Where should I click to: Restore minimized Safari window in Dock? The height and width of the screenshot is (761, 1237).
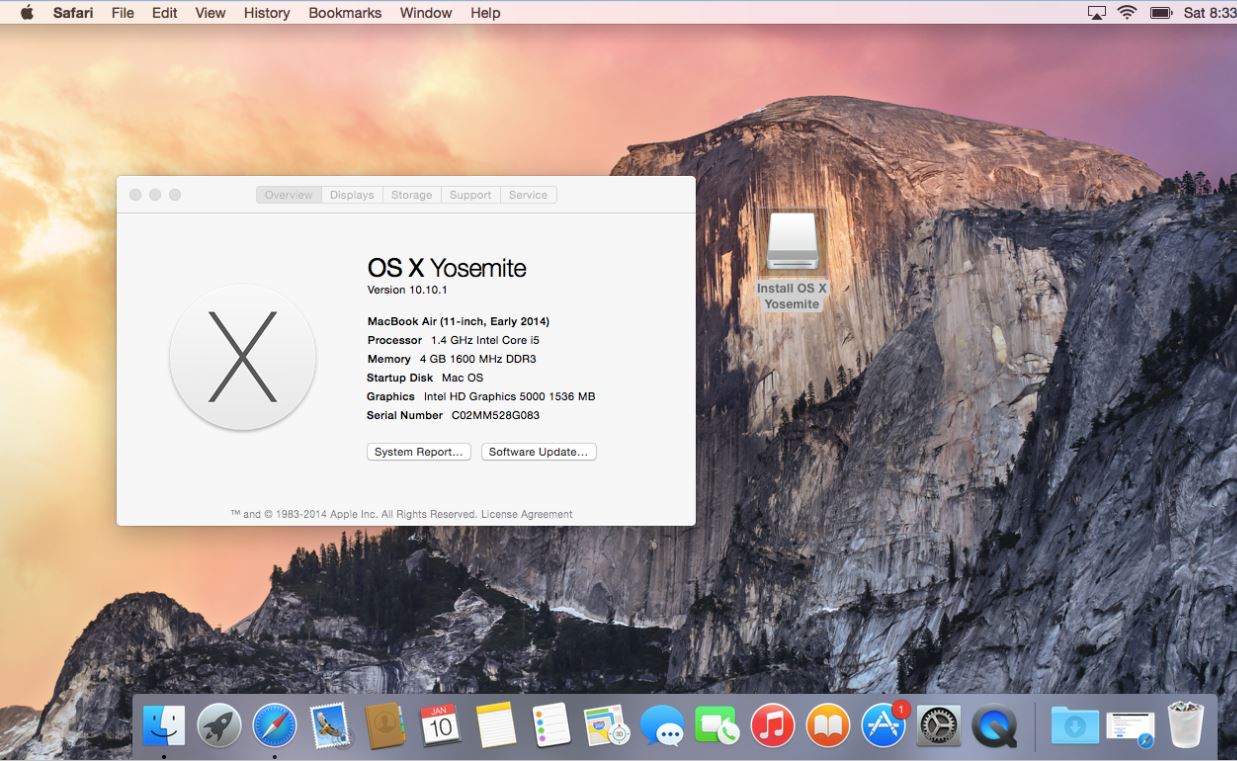tap(1131, 728)
